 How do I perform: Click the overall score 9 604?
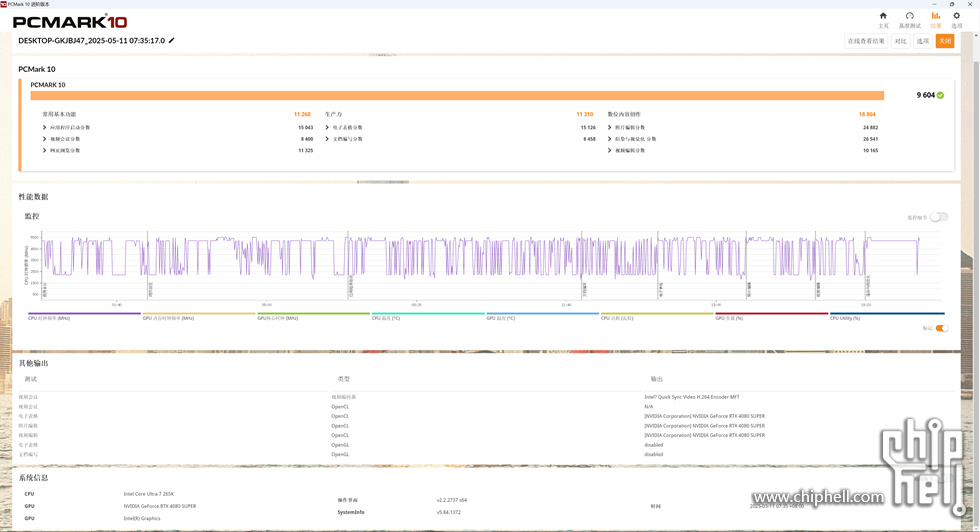[x=926, y=95]
